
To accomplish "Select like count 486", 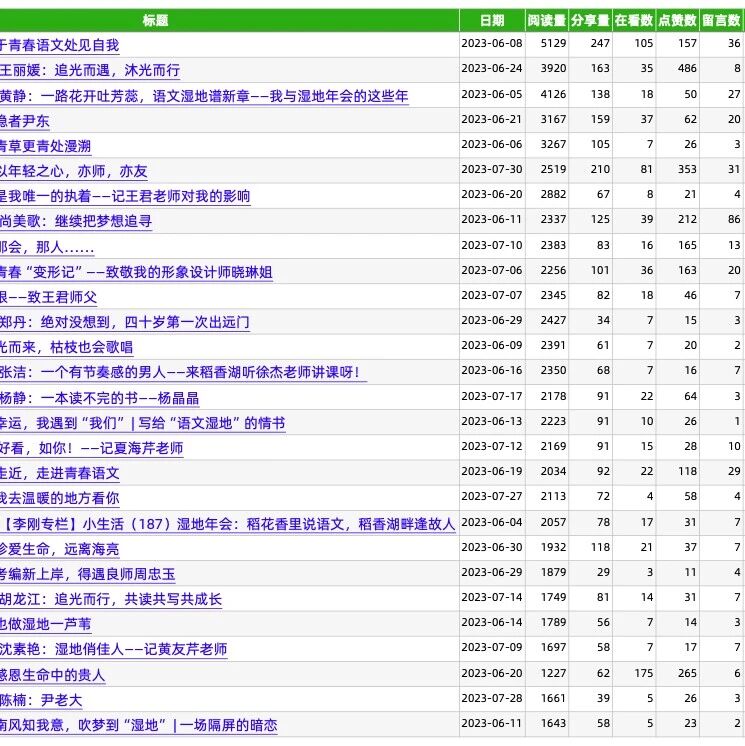I will pos(687,69).
